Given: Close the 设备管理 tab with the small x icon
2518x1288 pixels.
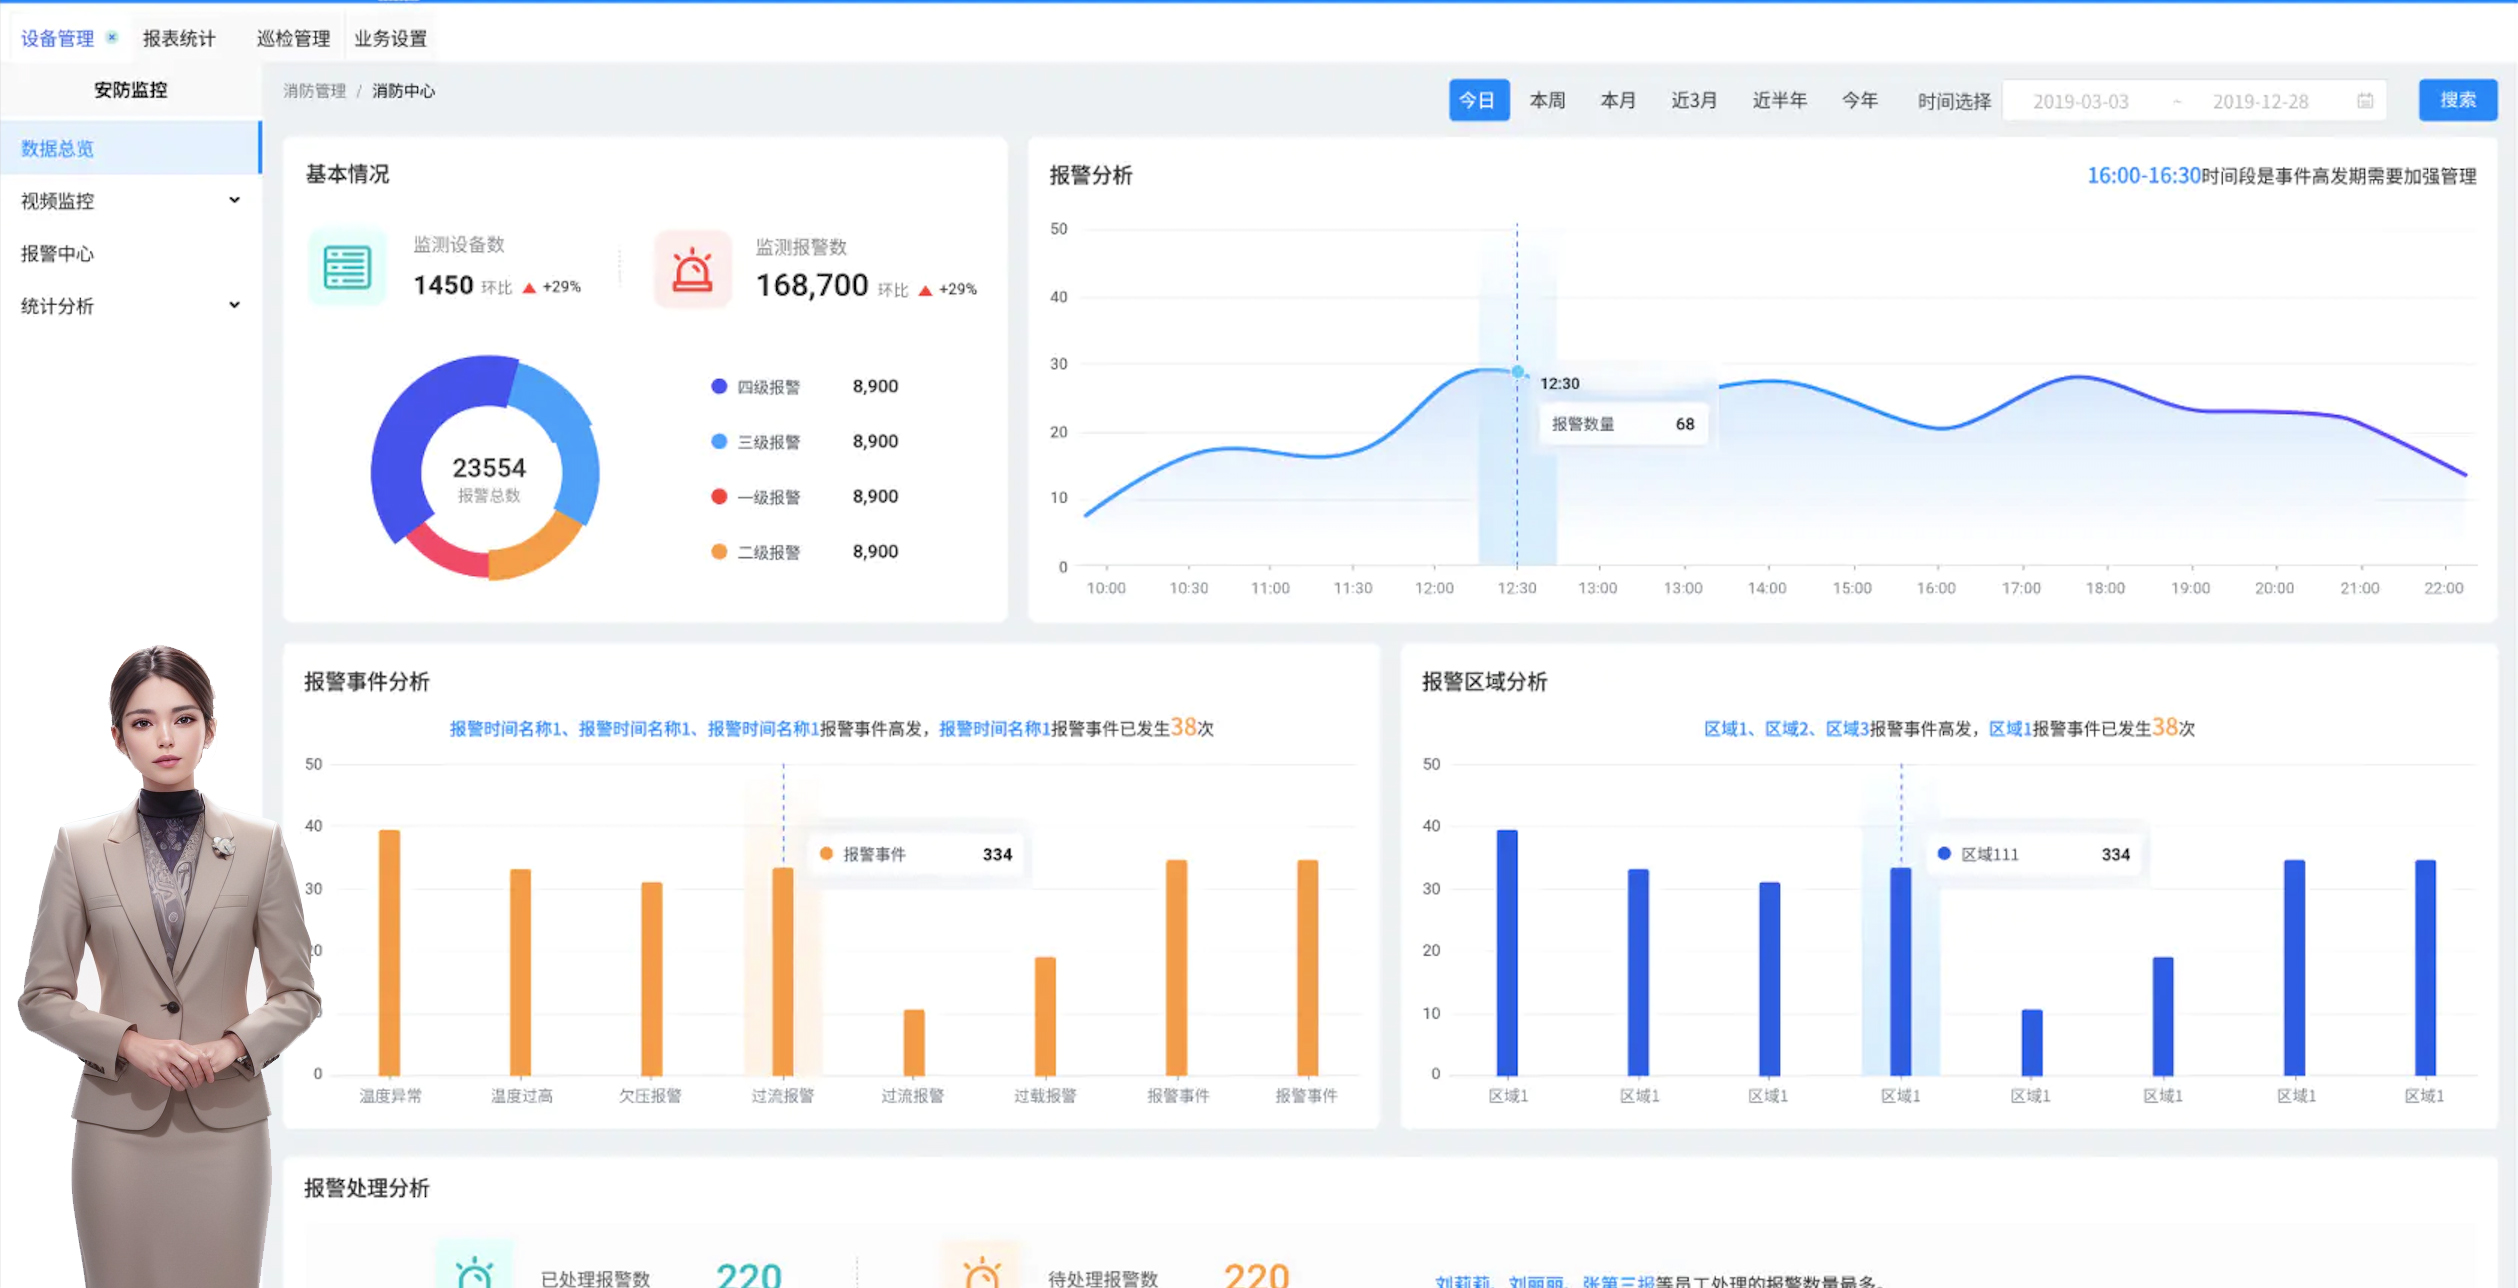Looking at the screenshot, I should pos(112,37).
